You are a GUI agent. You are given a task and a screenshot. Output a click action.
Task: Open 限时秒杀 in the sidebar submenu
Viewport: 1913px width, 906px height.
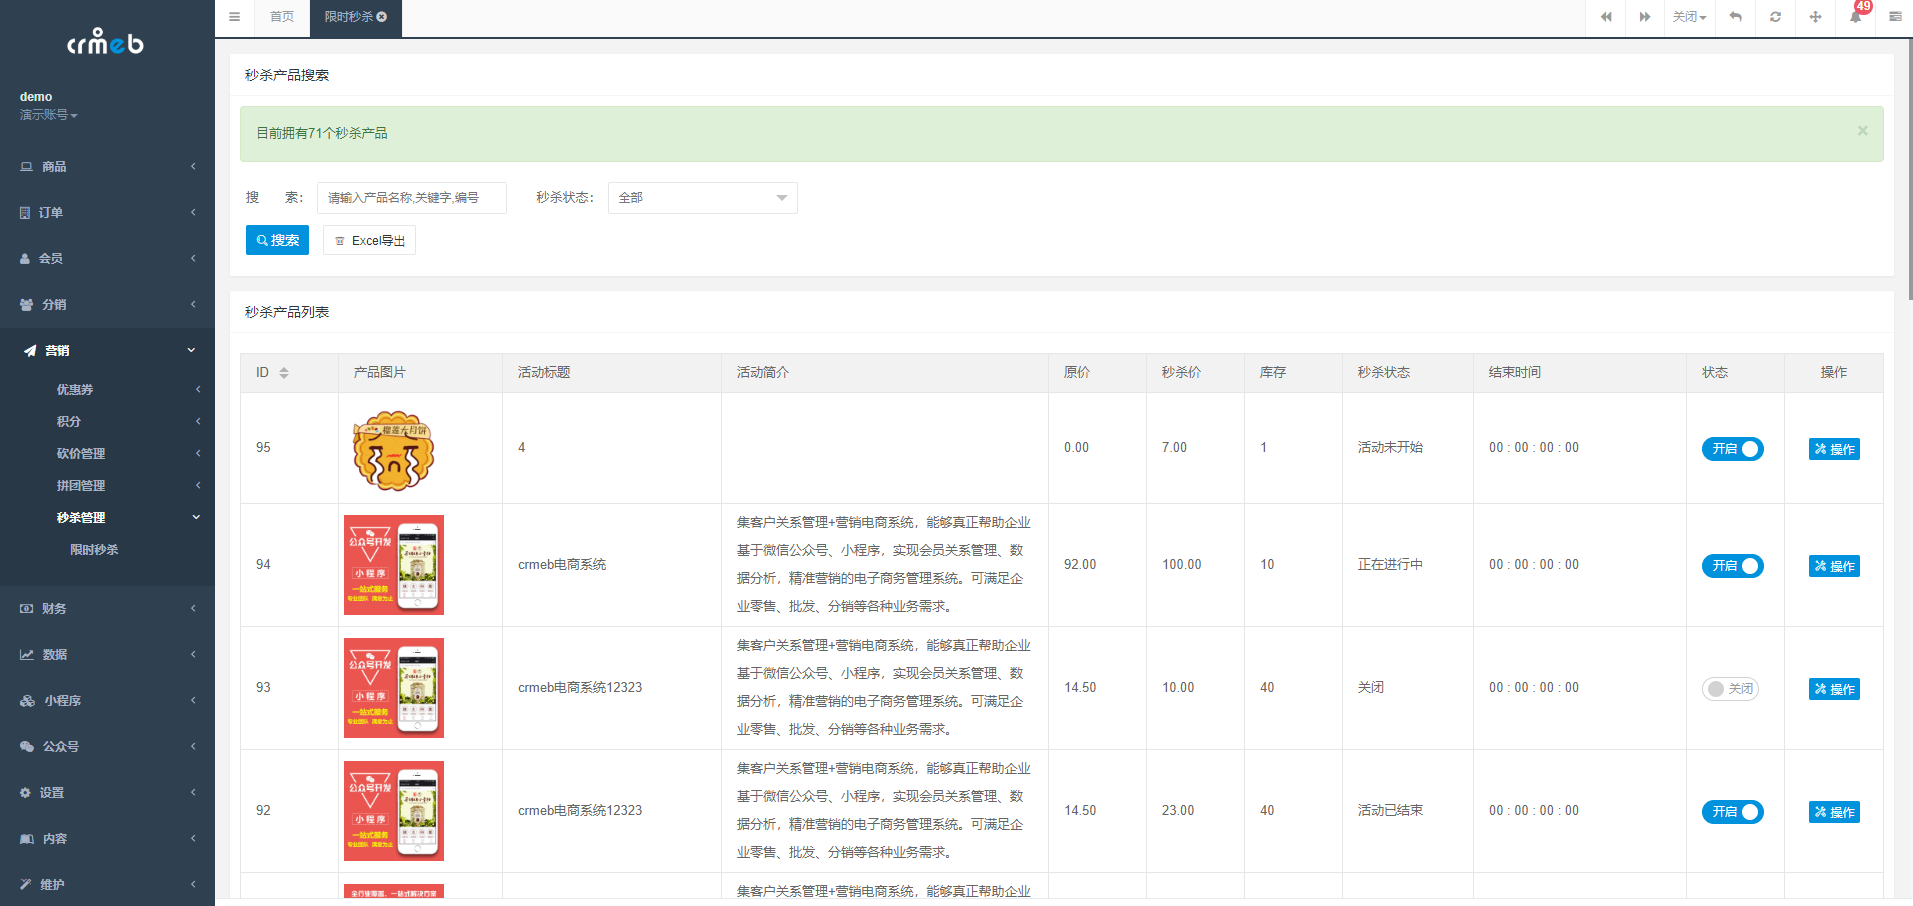click(94, 550)
